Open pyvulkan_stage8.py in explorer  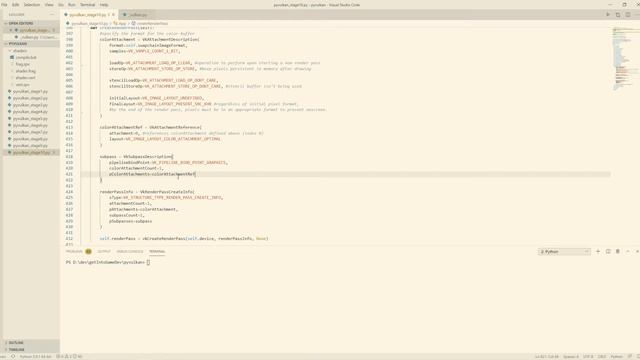coord(30,139)
